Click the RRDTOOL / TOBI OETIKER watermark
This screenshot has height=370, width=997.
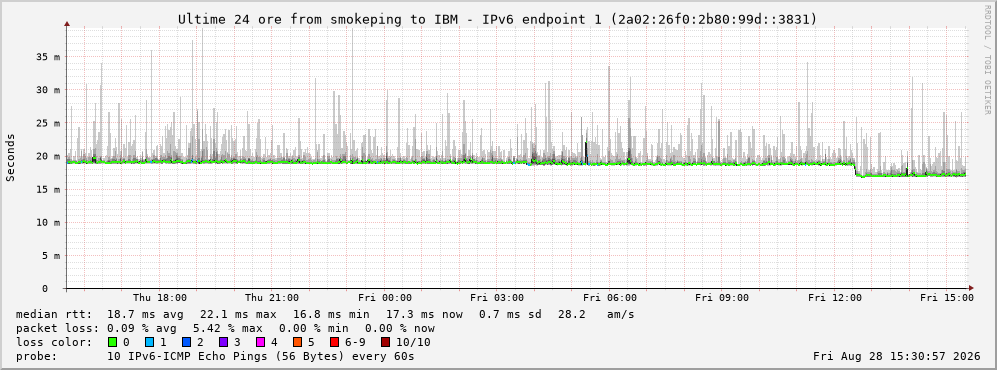(x=987, y=59)
